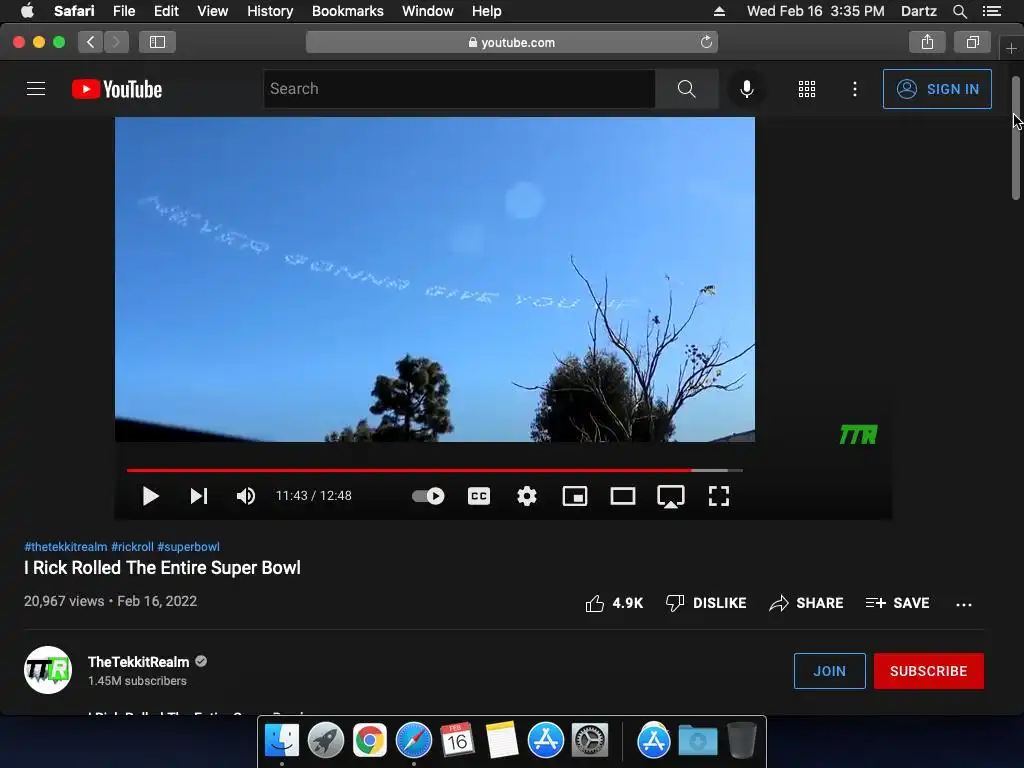Open Notes from the Dock
Image resolution: width=1024 pixels, height=768 pixels.
click(502, 740)
